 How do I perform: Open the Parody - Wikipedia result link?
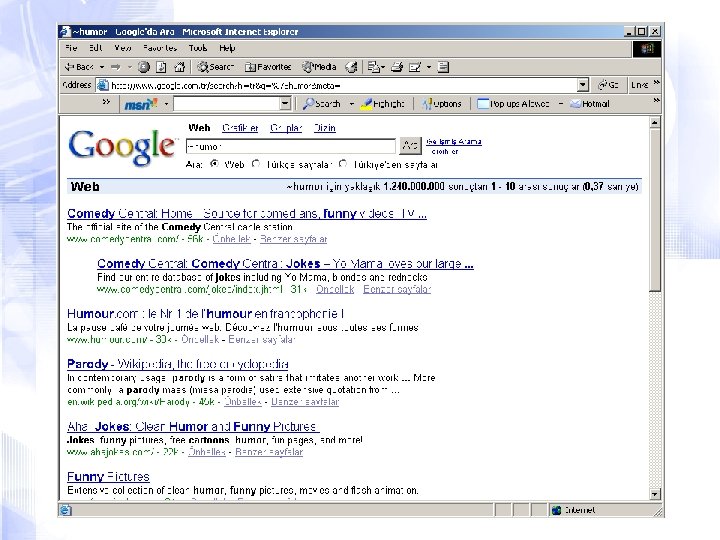[x=178, y=364]
